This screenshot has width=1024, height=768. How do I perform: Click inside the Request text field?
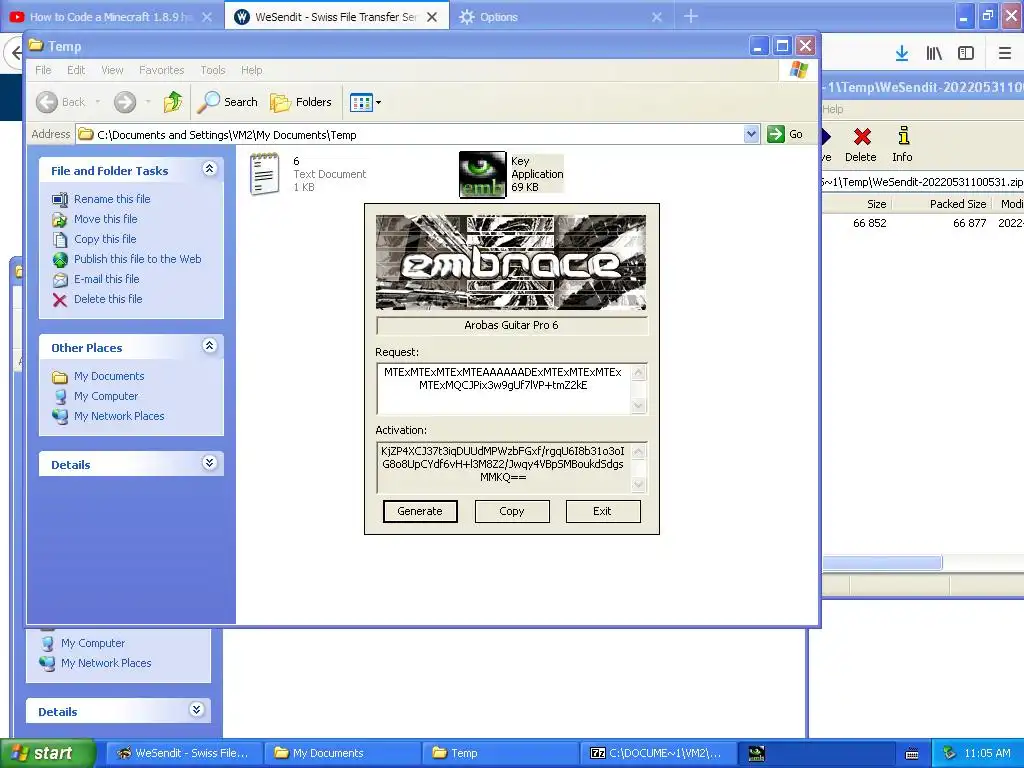pos(504,389)
